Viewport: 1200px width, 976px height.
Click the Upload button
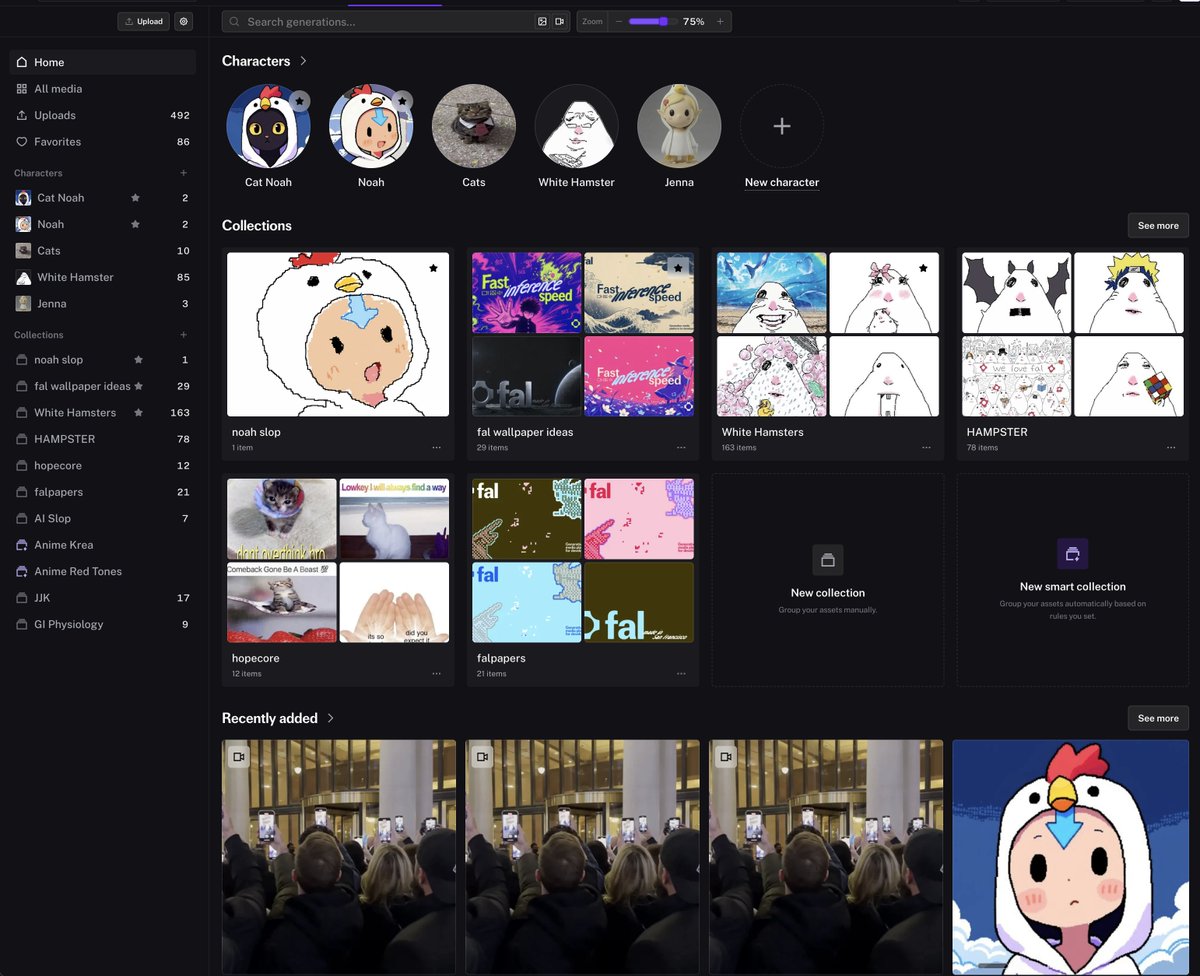(143, 21)
